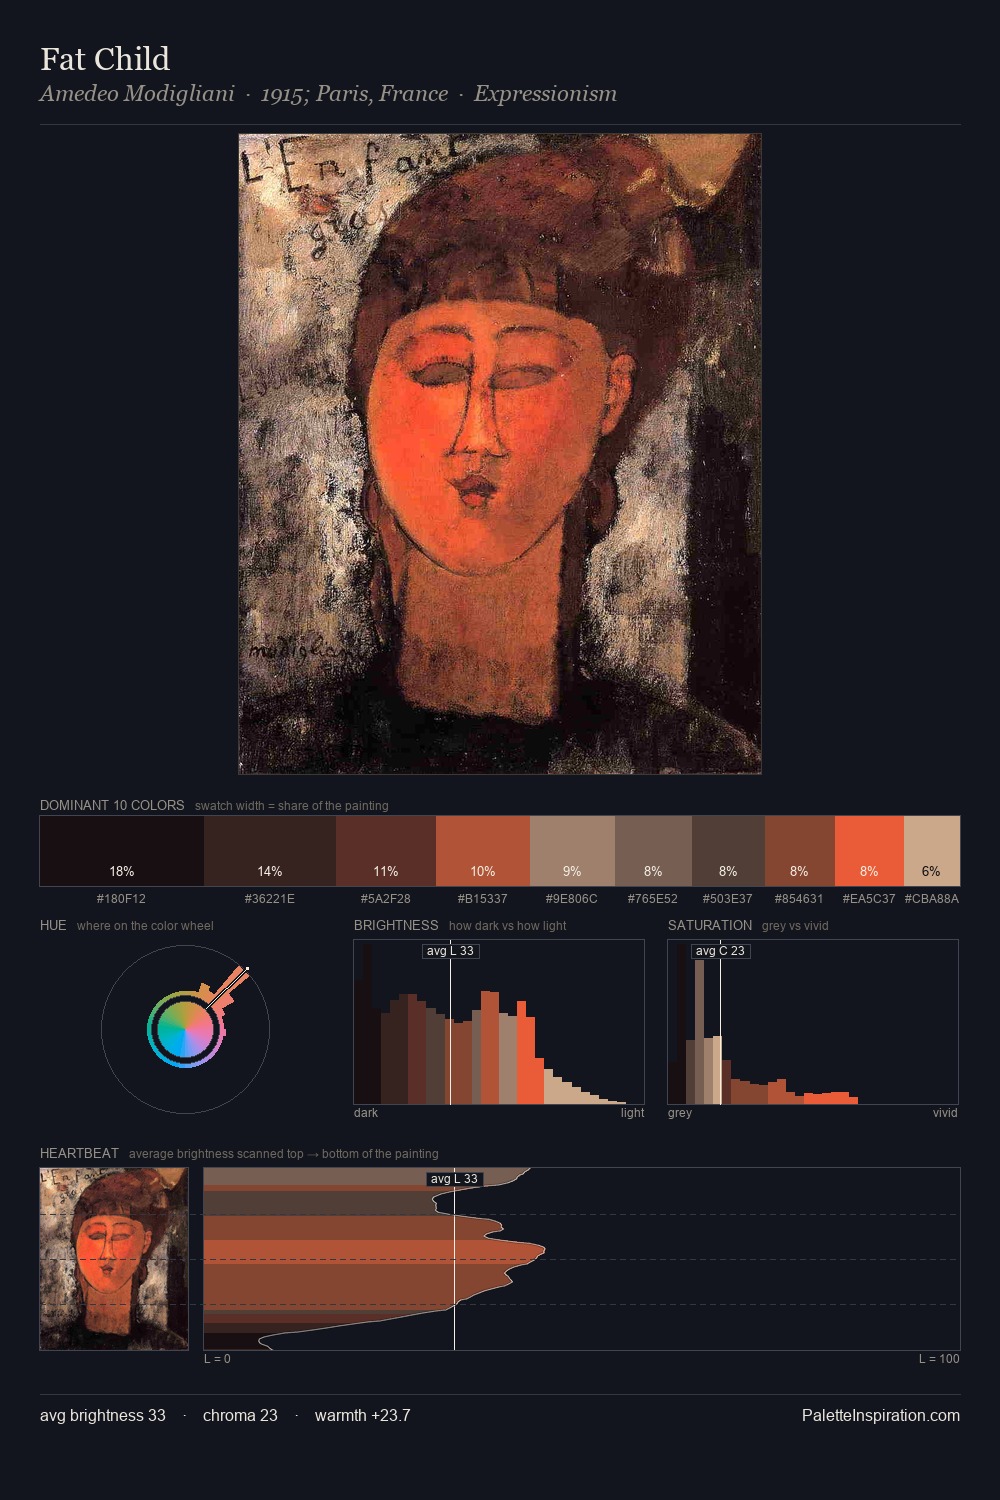
Task: Click the HEARTBEAT section heading
Action: coord(79,1153)
